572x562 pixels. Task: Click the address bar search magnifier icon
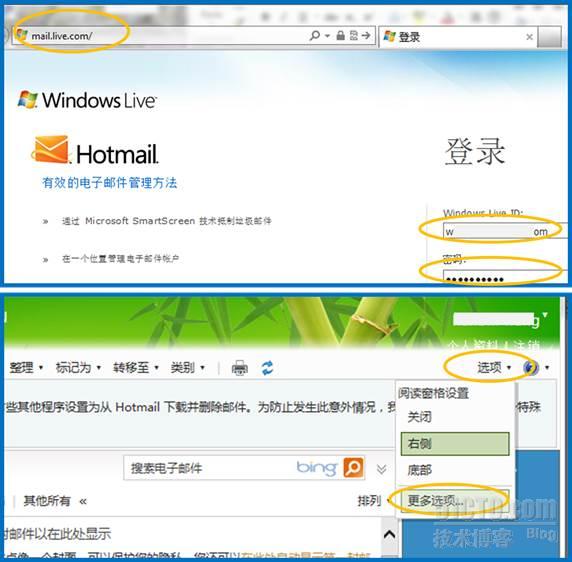point(315,35)
